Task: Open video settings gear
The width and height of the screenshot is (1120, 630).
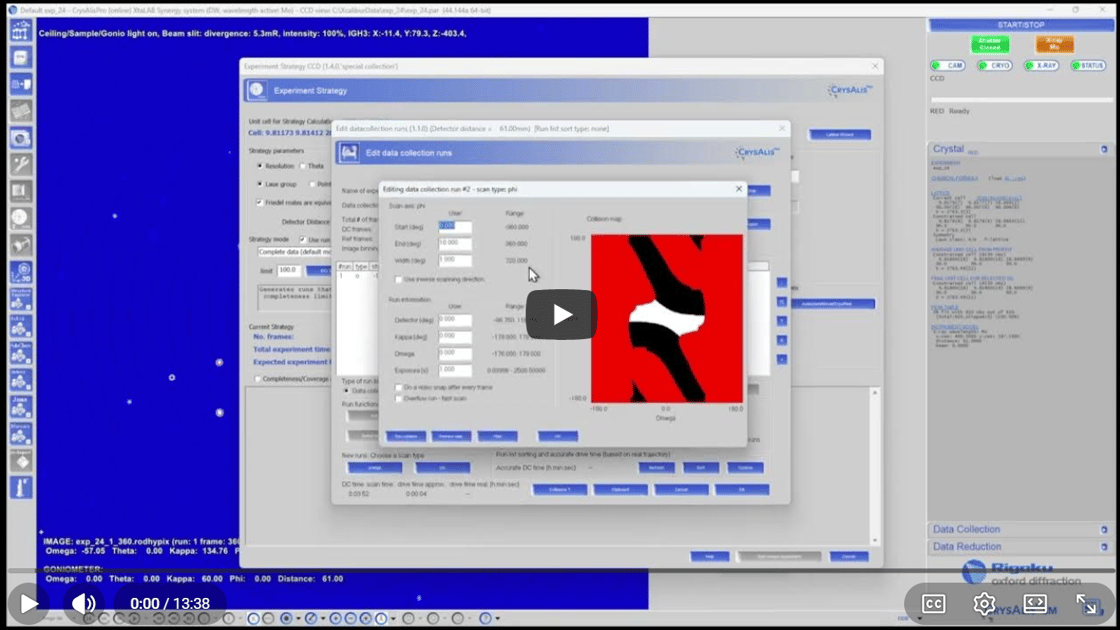Action: point(984,603)
